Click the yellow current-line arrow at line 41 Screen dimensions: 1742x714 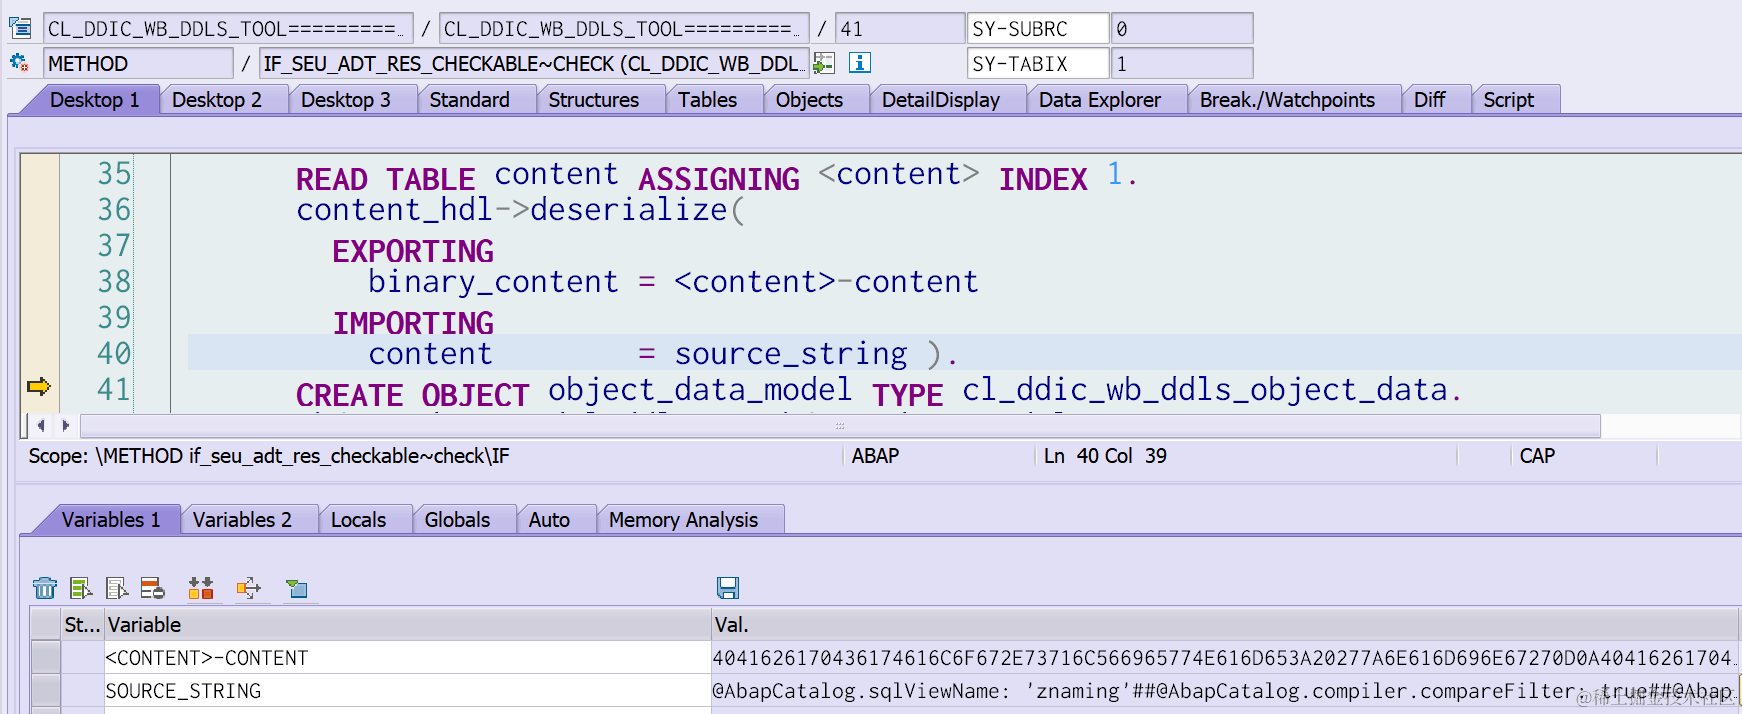pyautogui.click(x=39, y=387)
